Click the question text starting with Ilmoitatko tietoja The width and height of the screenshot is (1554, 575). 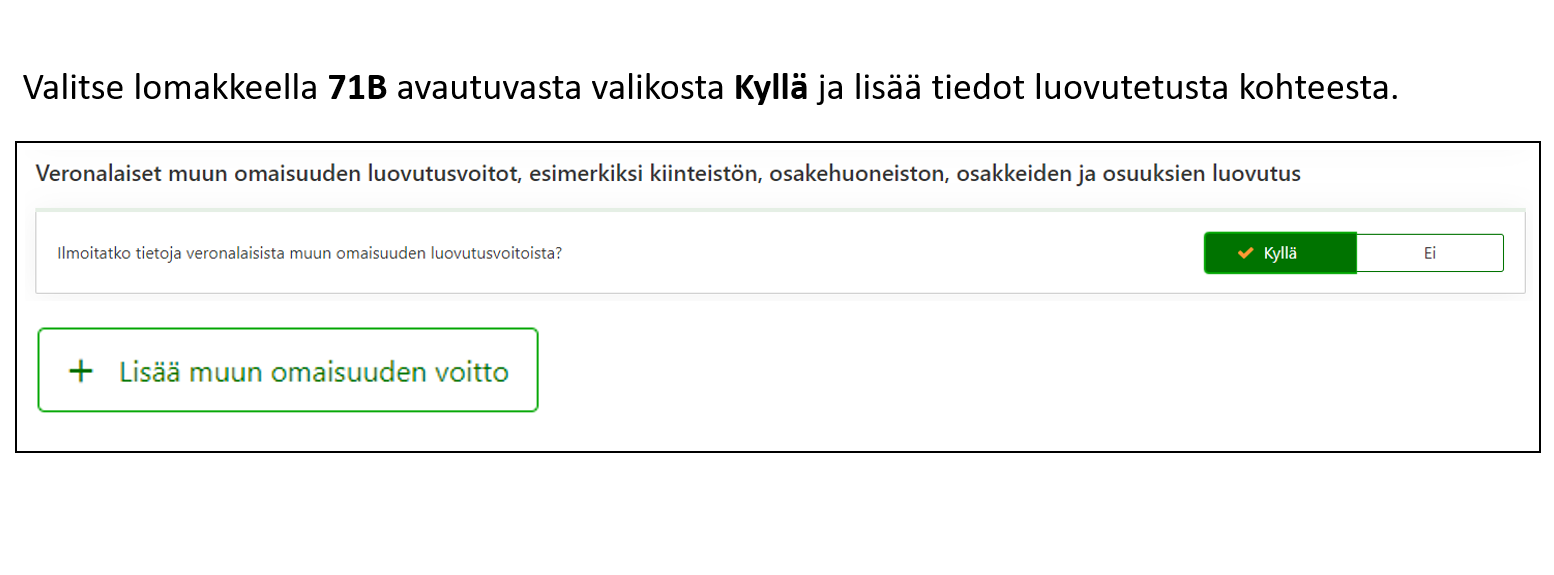coord(310,253)
